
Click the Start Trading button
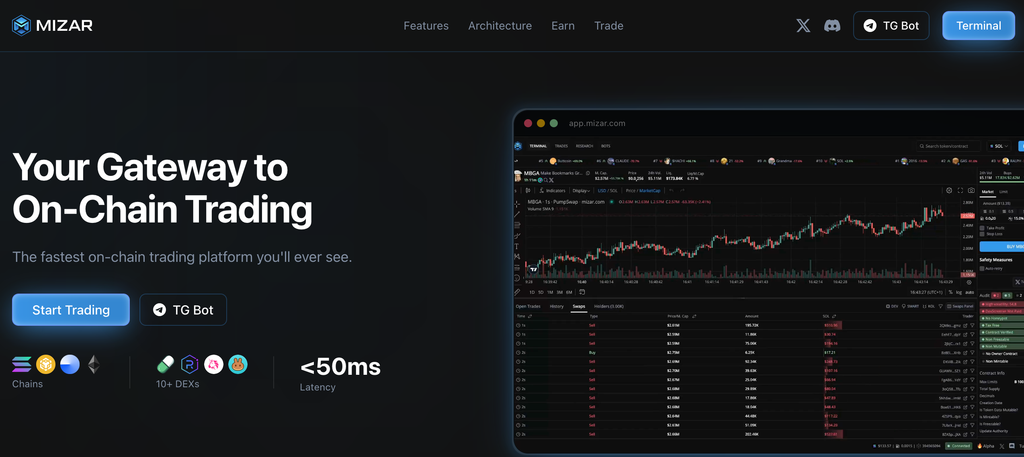pos(71,309)
